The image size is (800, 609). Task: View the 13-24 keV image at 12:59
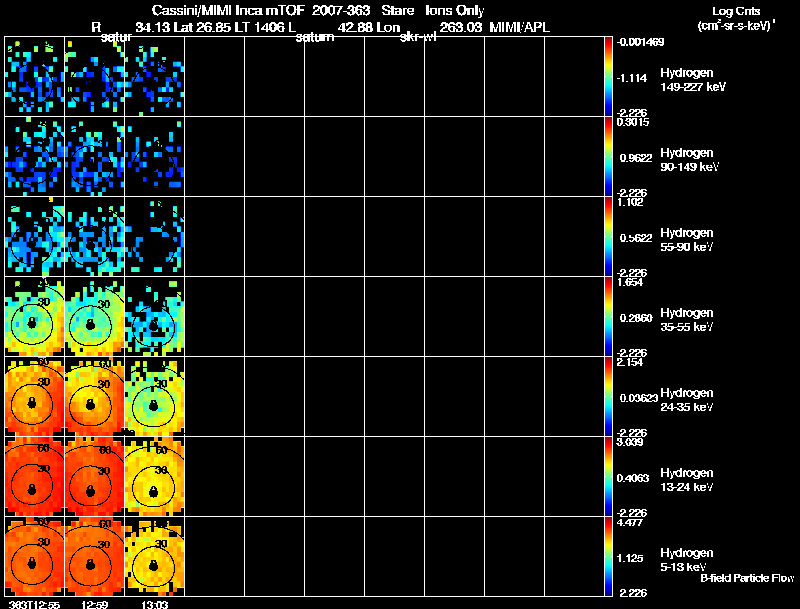click(x=94, y=477)
